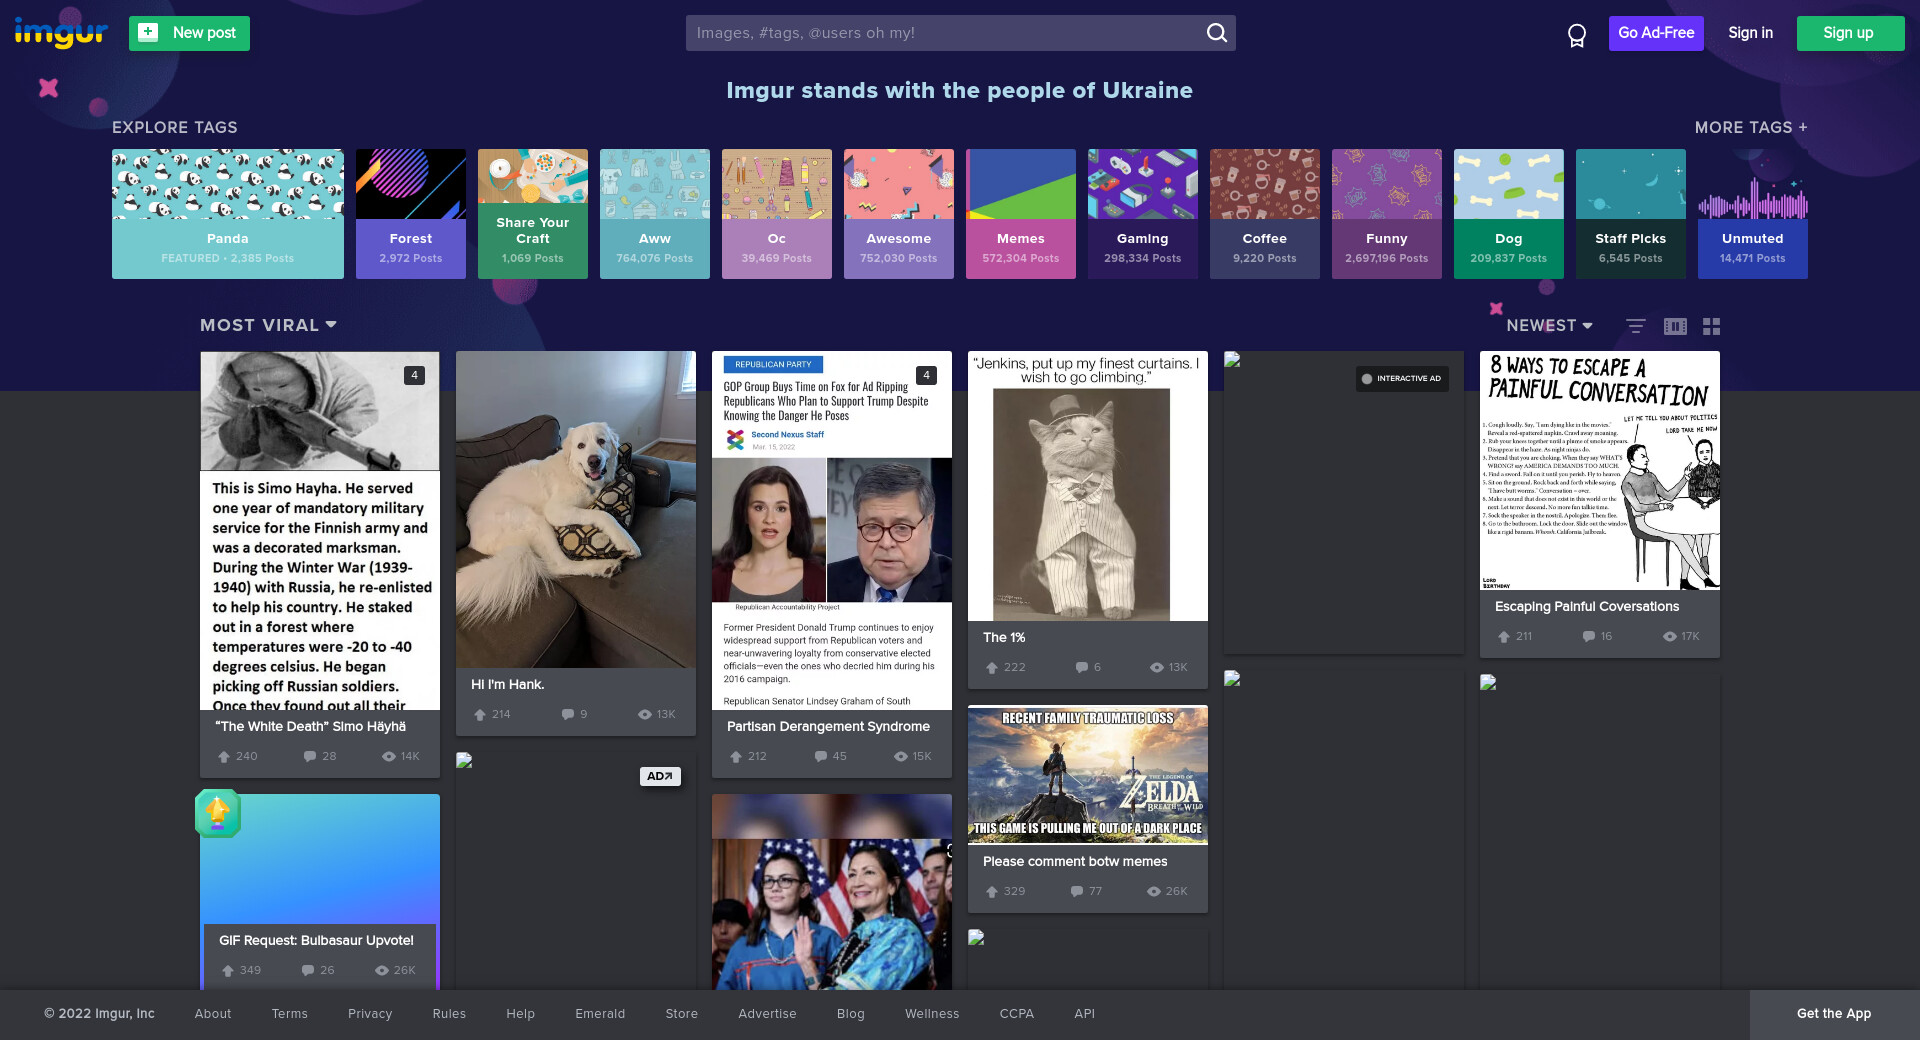
Task: Open the Aww tag
Action: click(x=655, y=214)
